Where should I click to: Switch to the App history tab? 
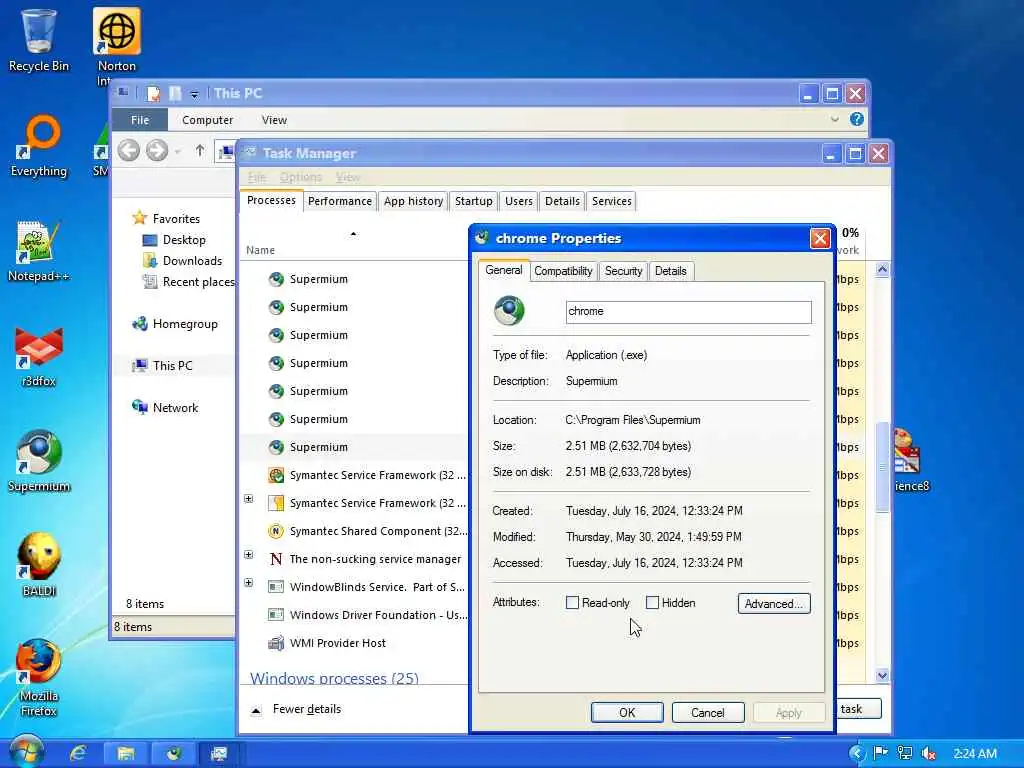coord(413,201)
